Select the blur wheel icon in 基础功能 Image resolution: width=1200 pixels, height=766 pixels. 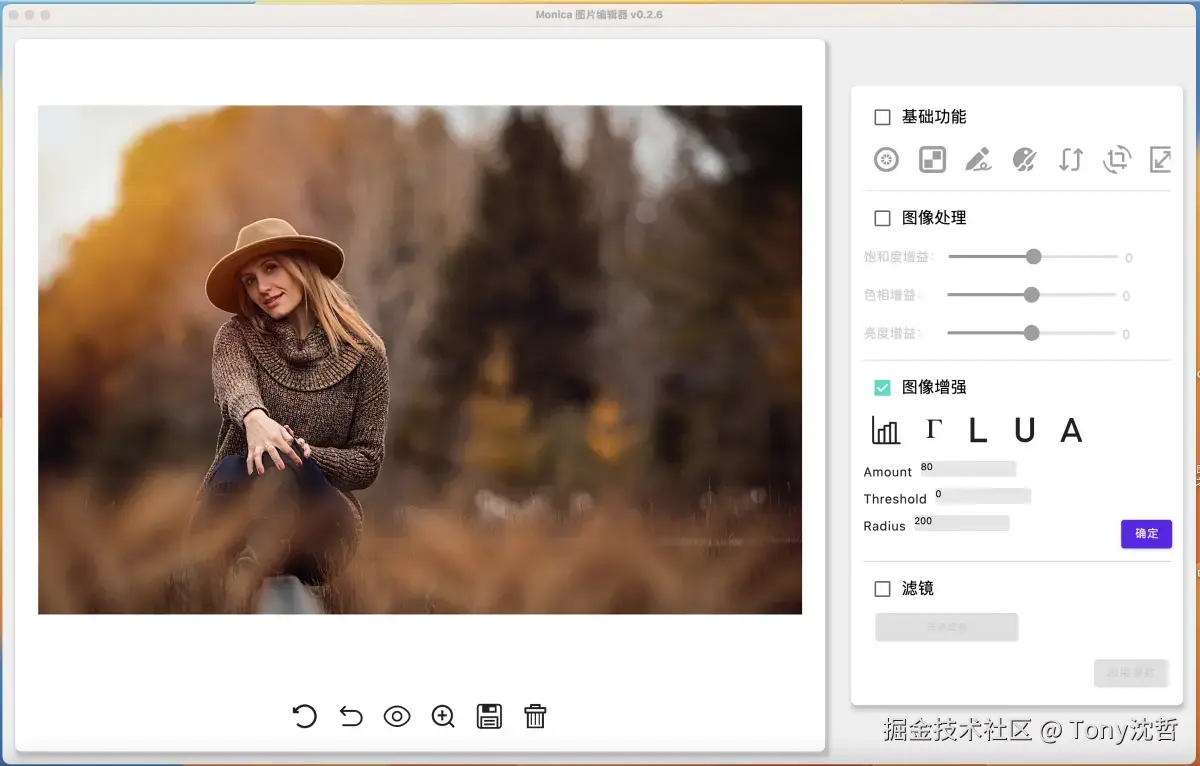(x=886, y=159)
